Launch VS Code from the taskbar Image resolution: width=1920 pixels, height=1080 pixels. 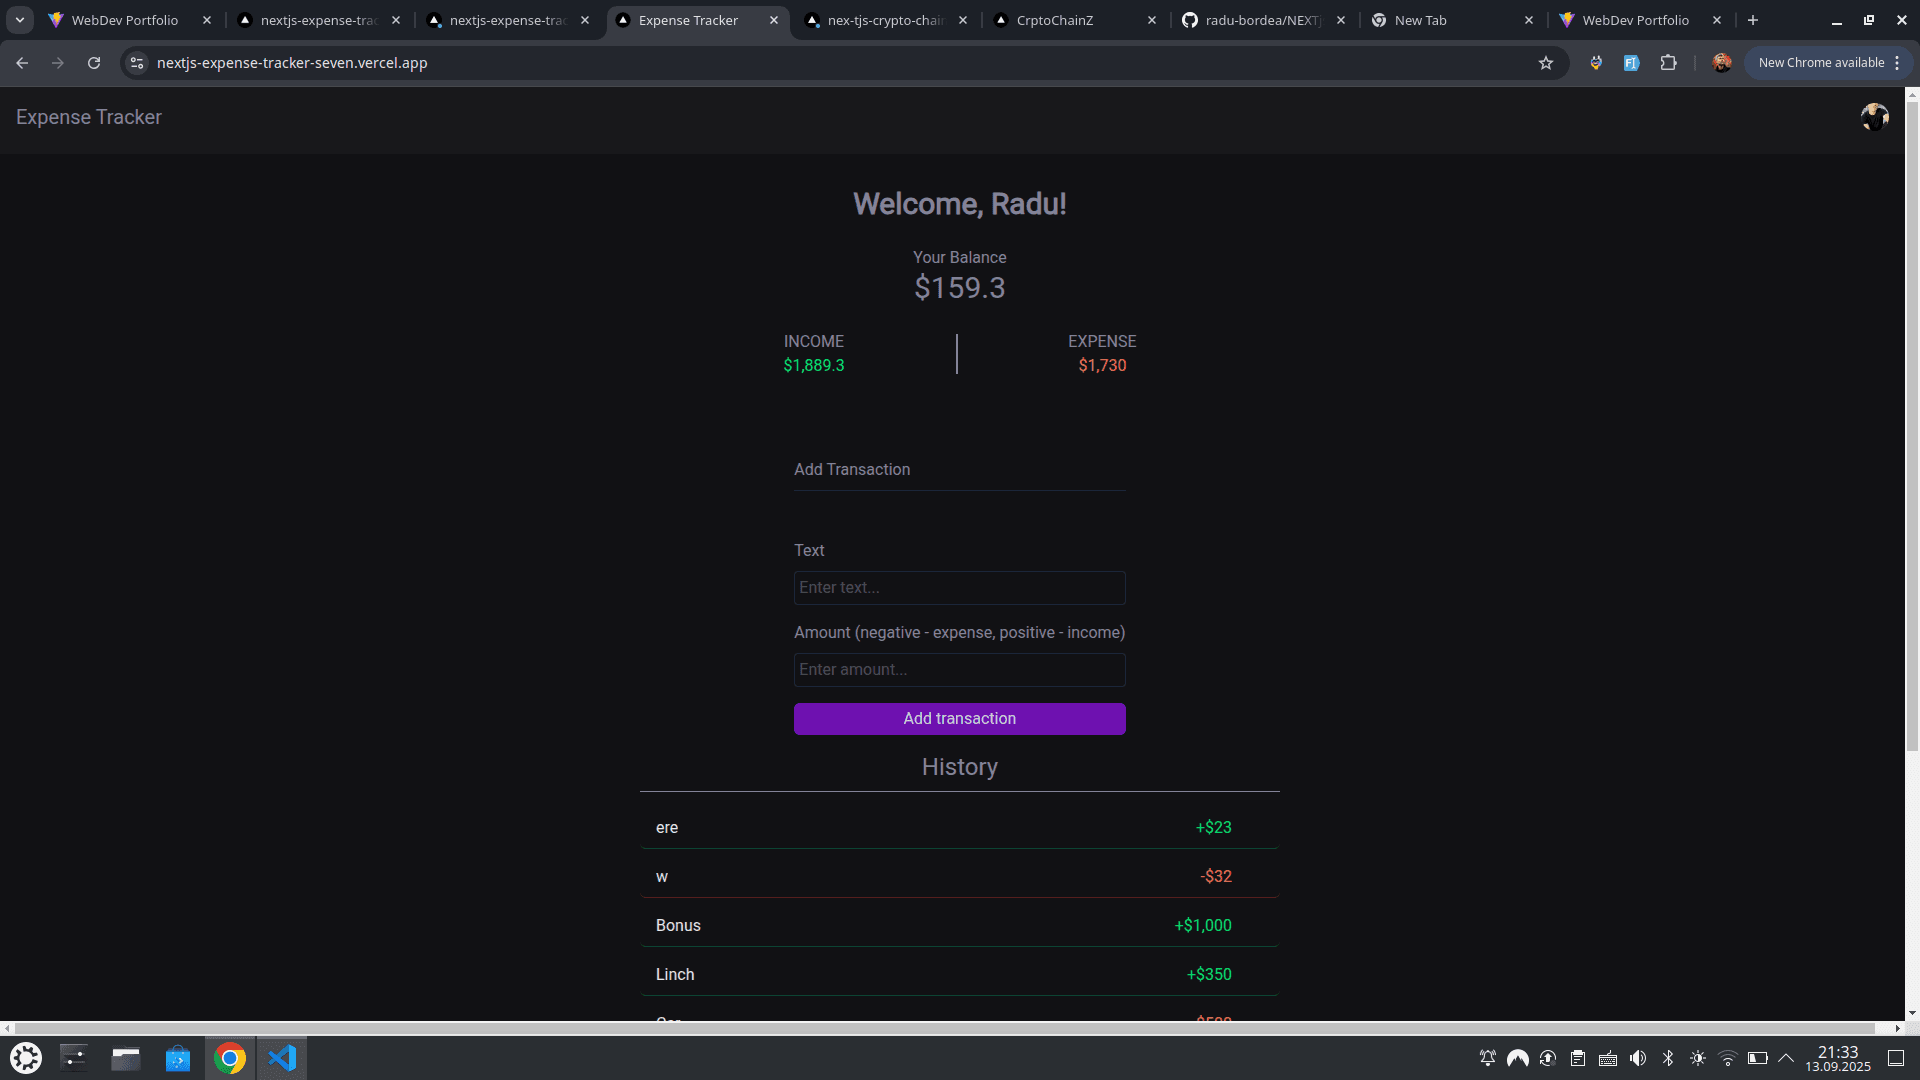coord(282,1058)
